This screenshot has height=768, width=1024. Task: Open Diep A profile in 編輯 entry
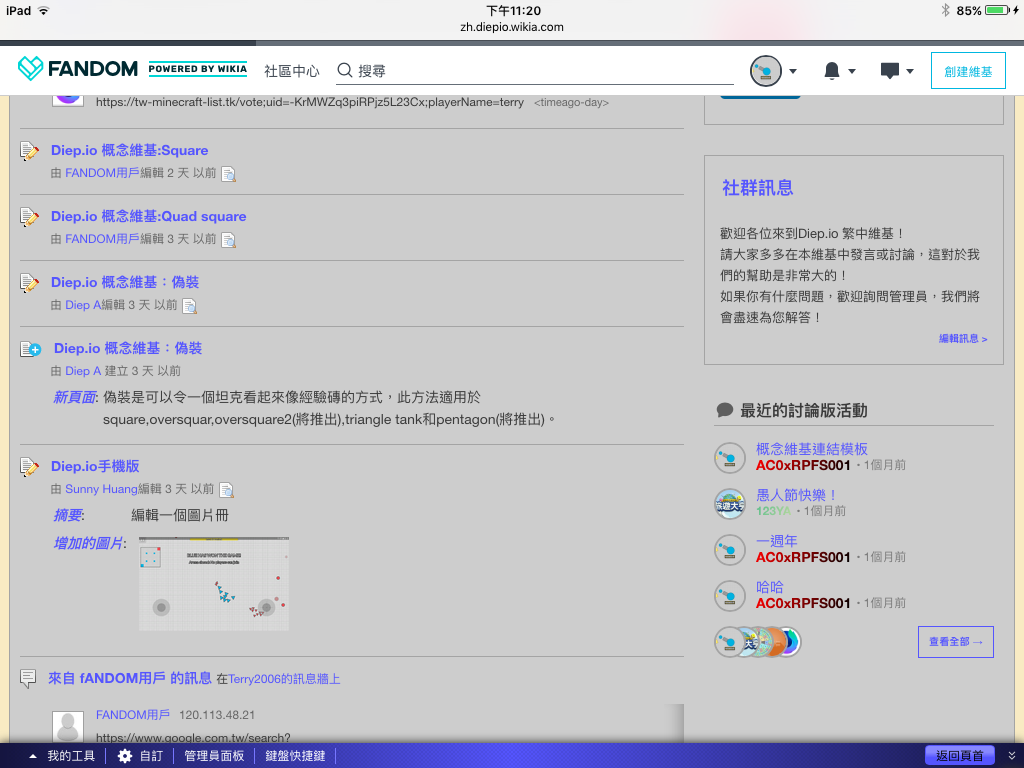click(x=83, y=305)
